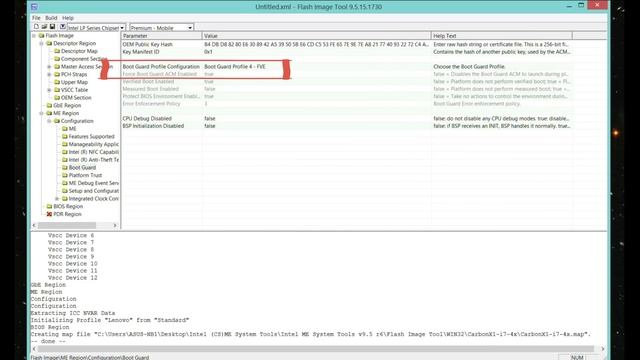
Task: Collapse the Configuration tree node
Action: coord(49,121)
